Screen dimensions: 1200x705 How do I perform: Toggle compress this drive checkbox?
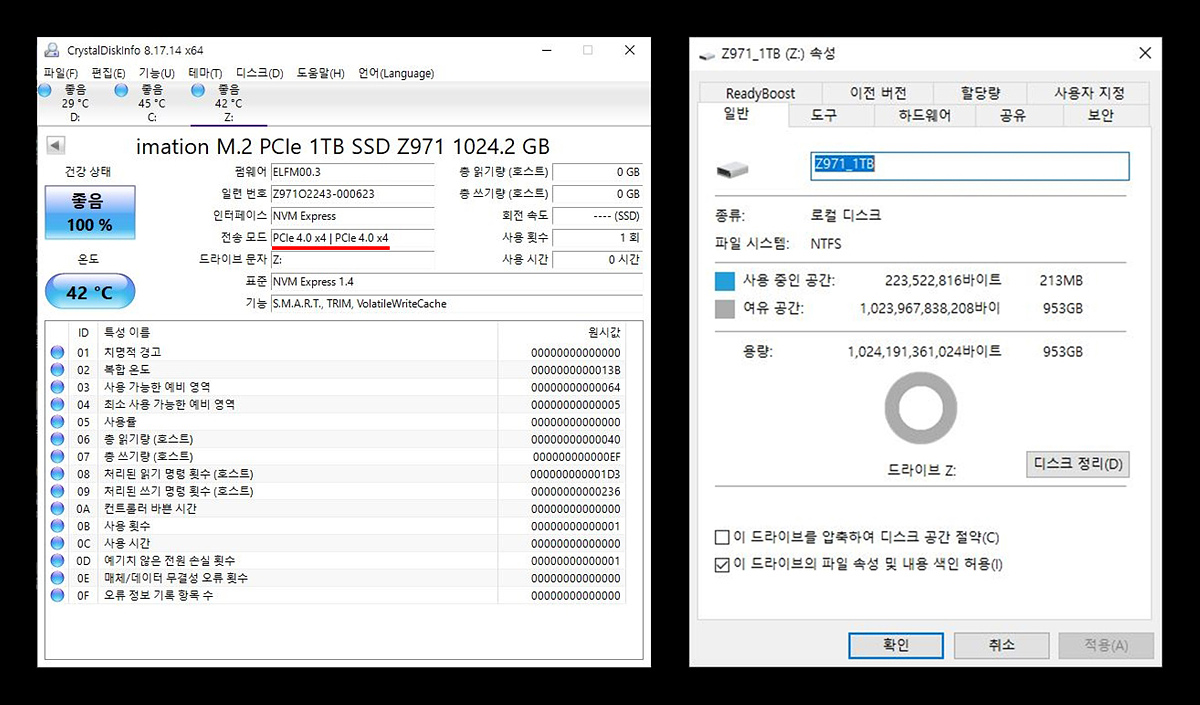point(722,538)
